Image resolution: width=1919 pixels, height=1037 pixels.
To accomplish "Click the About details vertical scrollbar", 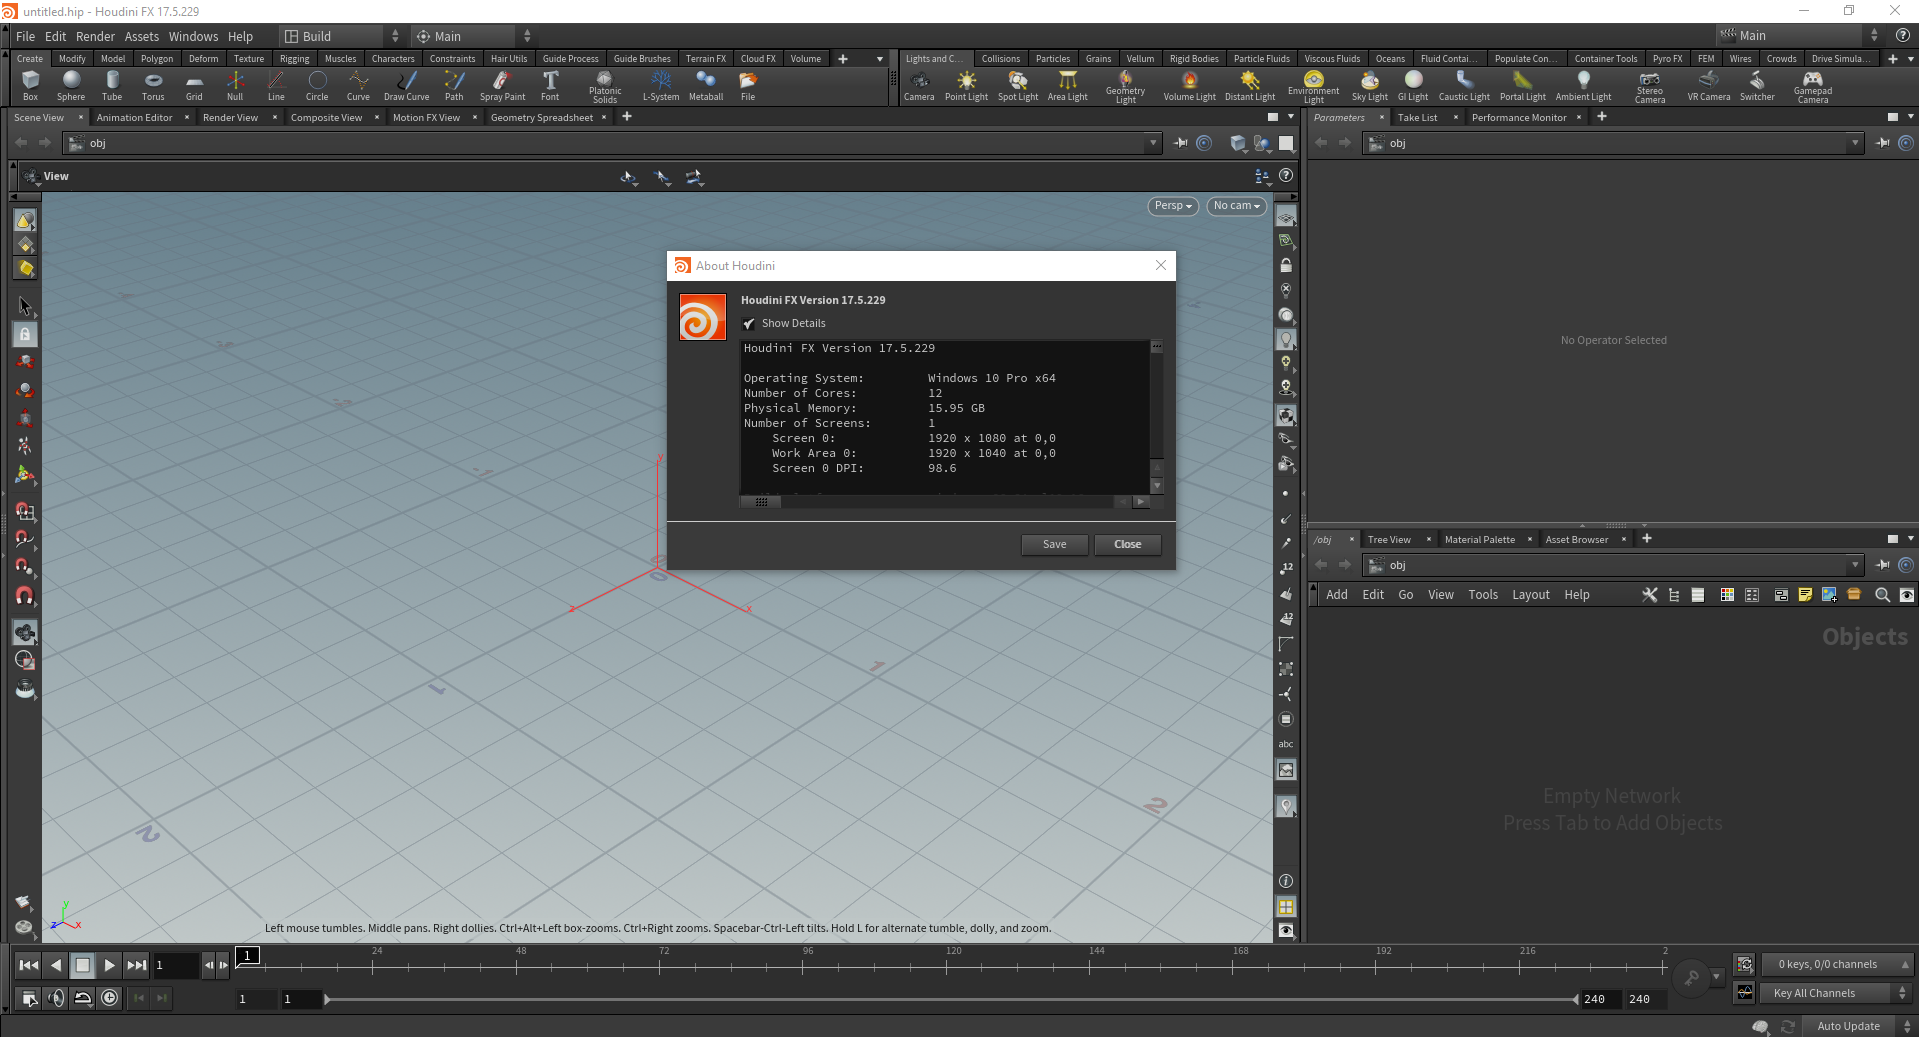I will point(1157,416).
